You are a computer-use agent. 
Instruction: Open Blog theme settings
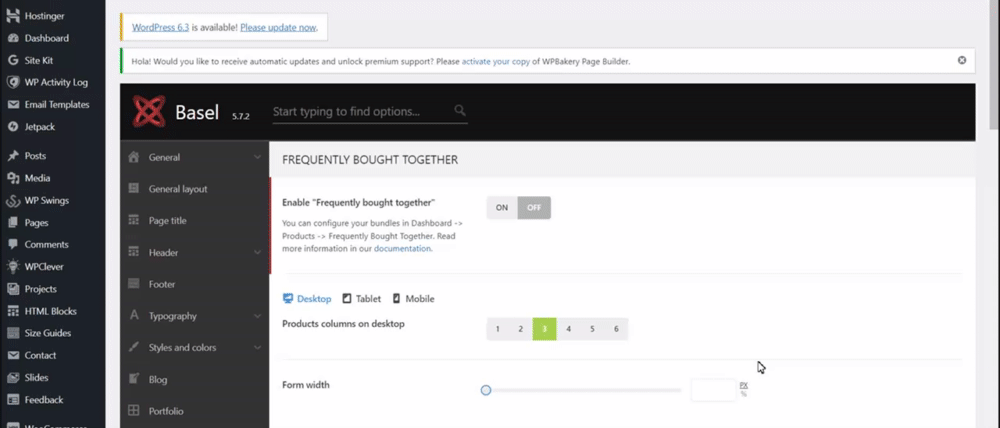coord(195,380)
